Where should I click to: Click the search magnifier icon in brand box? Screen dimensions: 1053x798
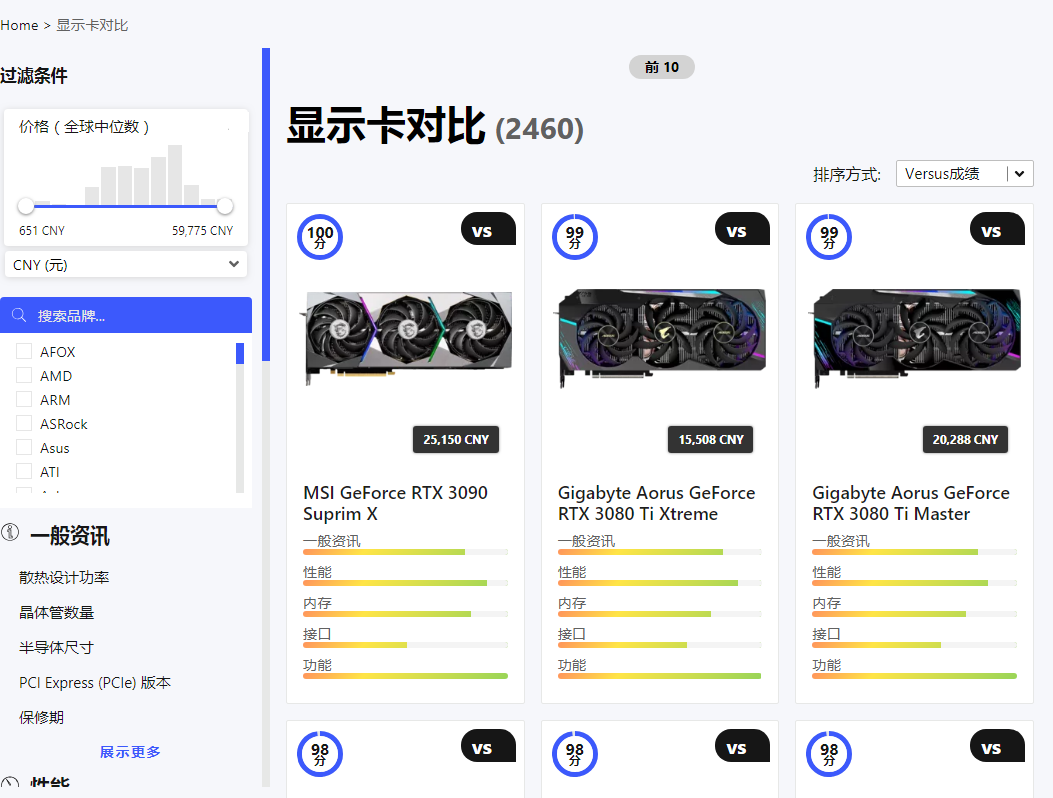coord(19,315)
